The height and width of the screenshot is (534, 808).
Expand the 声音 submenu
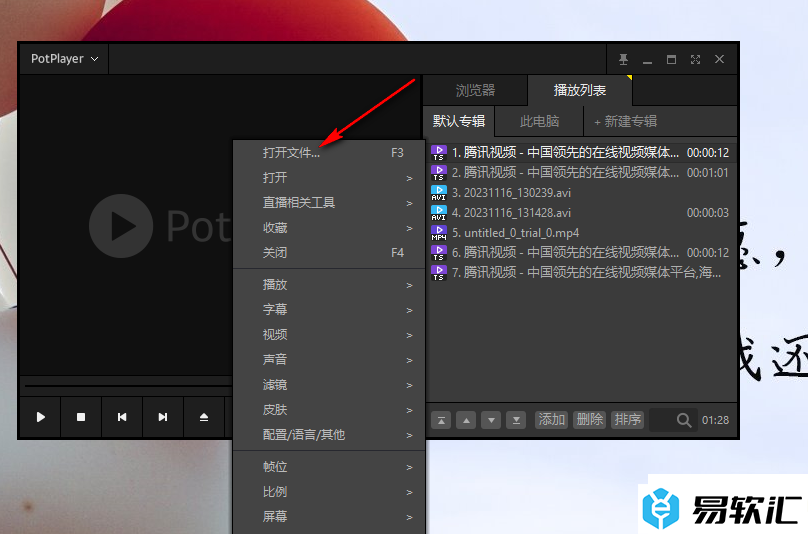pyautogui.click(x=330, y=359)
